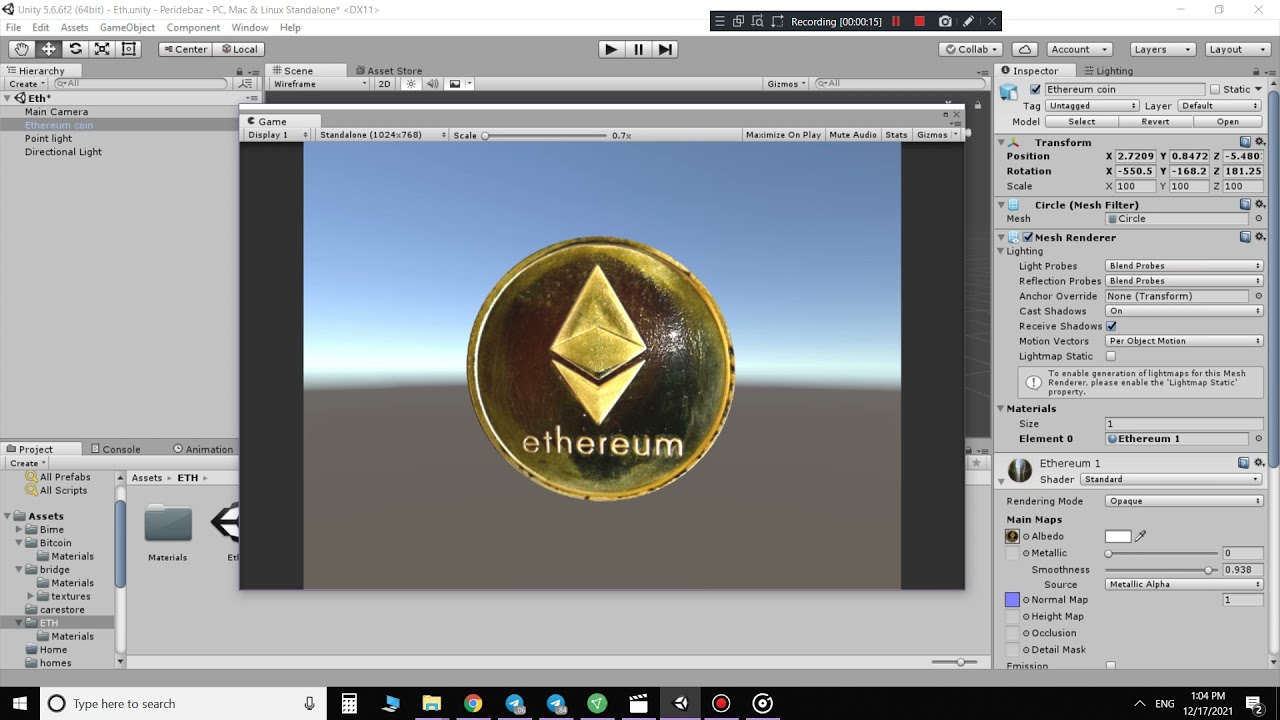Pick albedo color with eyedropper
This screenshot has width=1280, height=720.
coord(1140,536)
